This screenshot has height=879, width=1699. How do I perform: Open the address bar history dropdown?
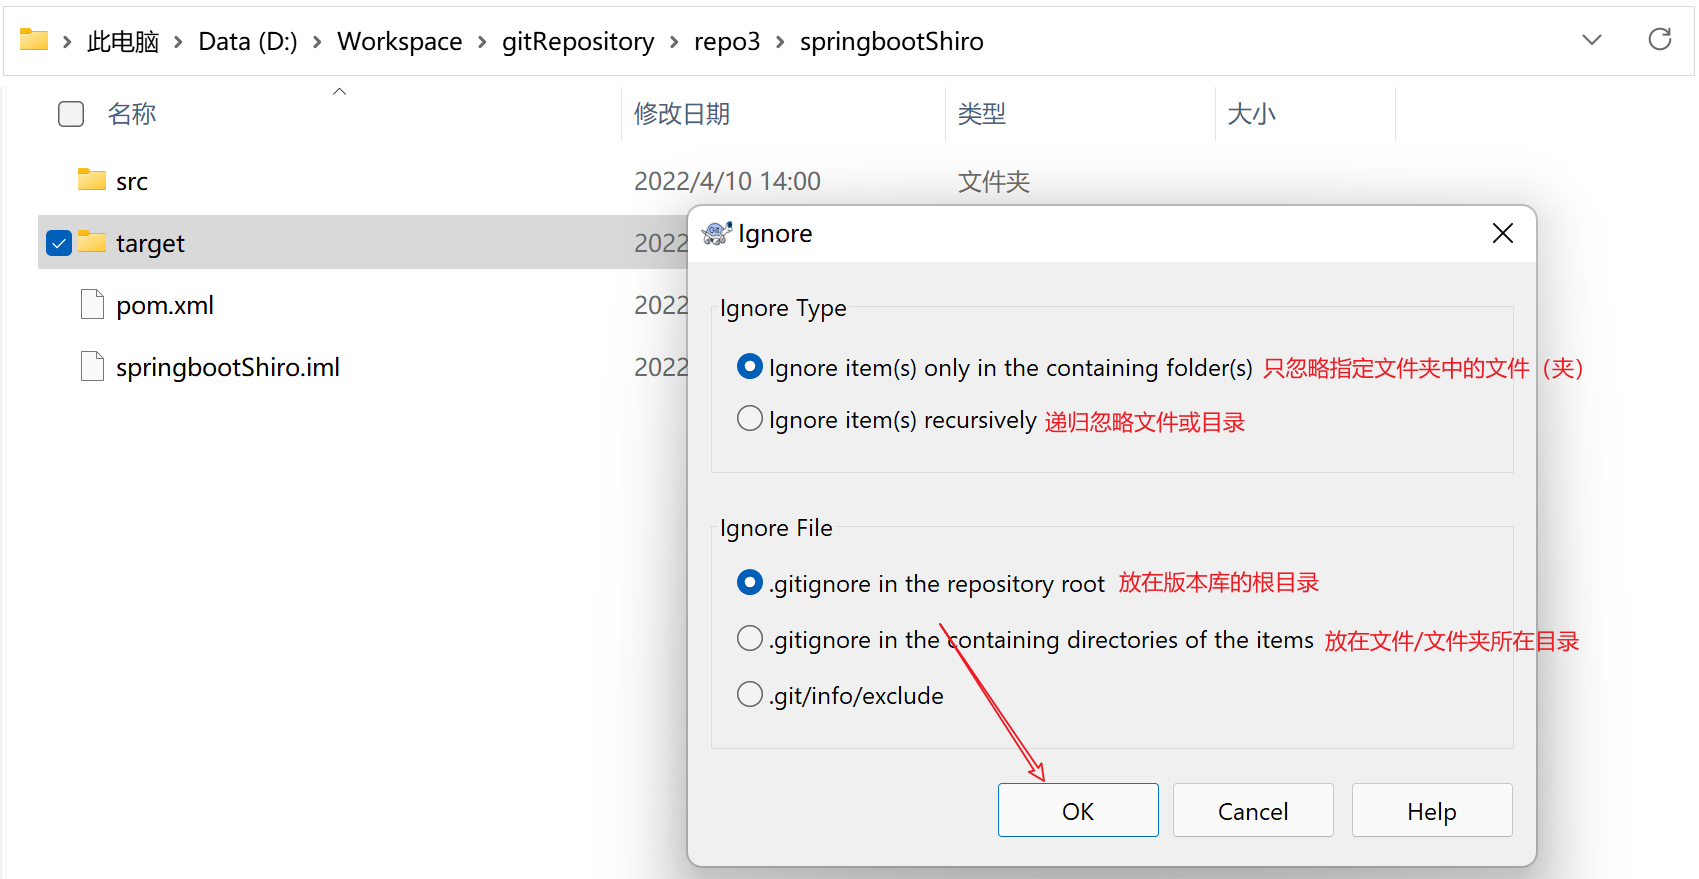(x=1591, y=40)
